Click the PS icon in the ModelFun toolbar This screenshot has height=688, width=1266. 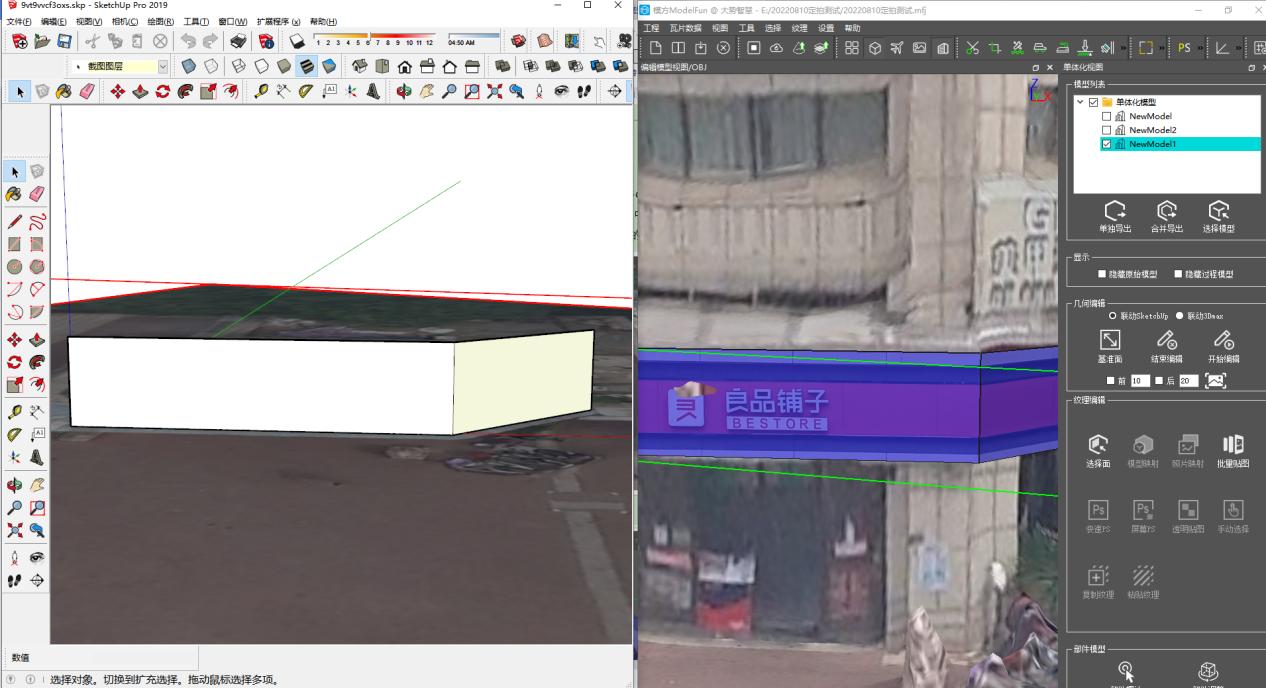(1184, 47)
